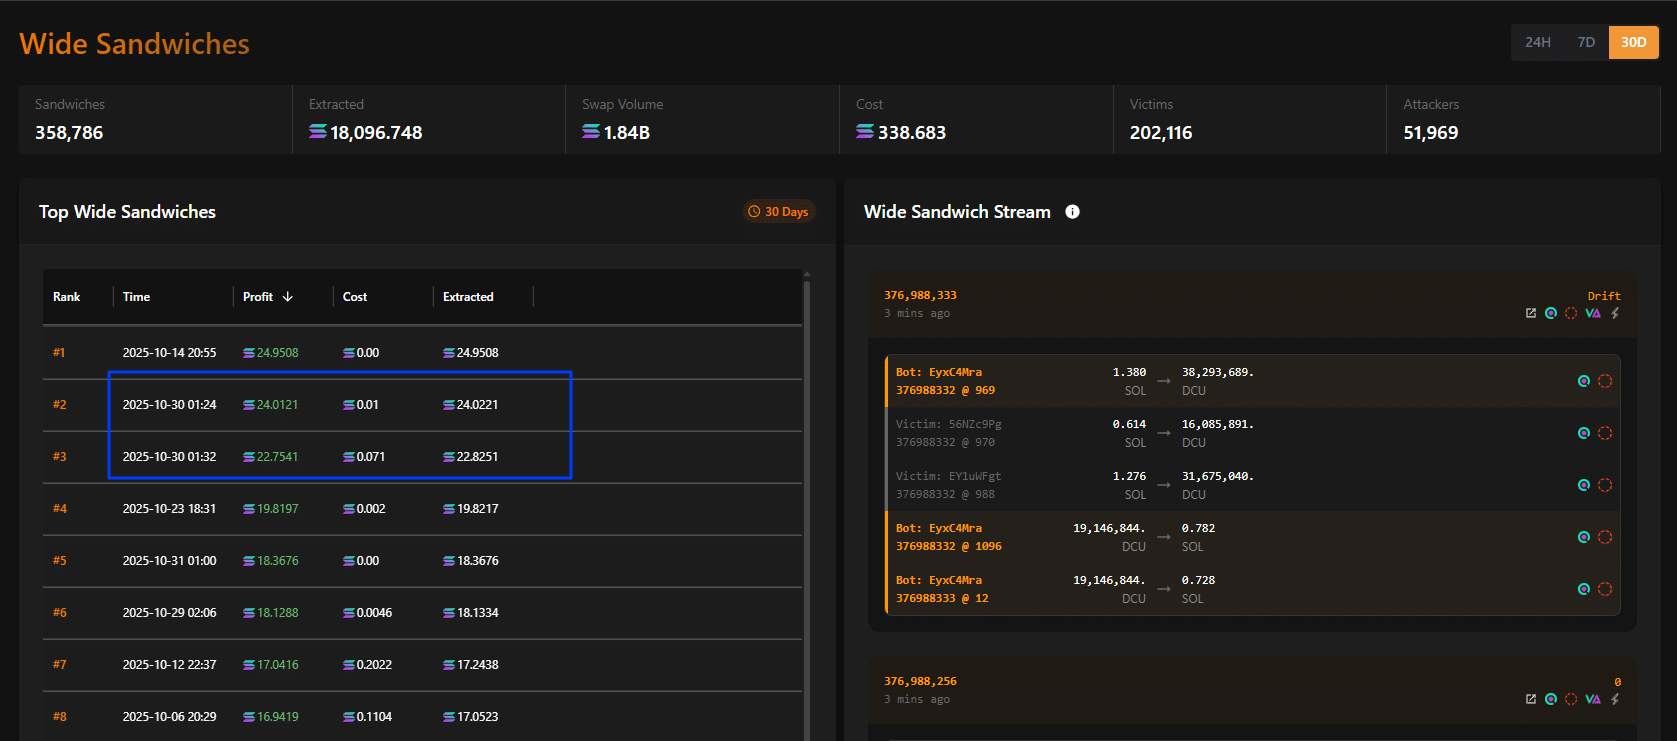This screenshot has width=1677, height=741.
Task: Open external link icon for slot 376,988,333
Action: pyautogui.click(x=1530, y=313)
